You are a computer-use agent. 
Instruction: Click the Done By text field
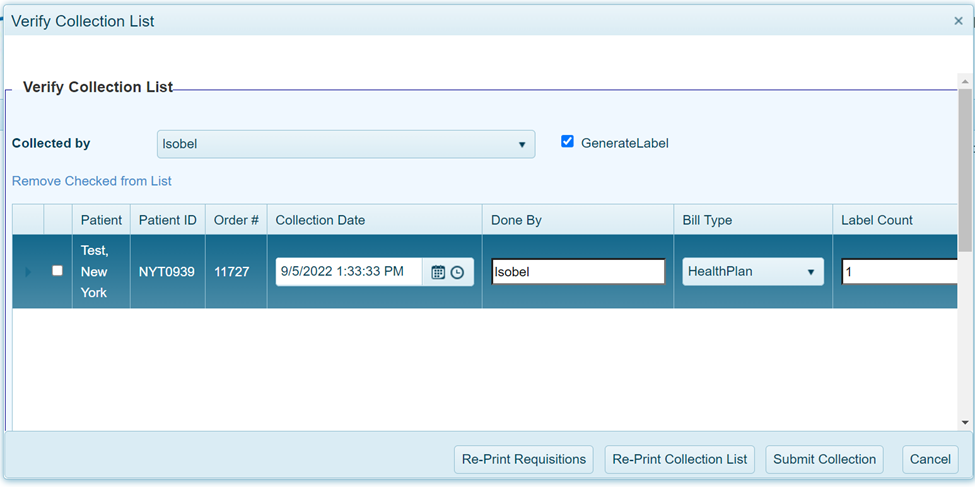(x=578, y=272)
